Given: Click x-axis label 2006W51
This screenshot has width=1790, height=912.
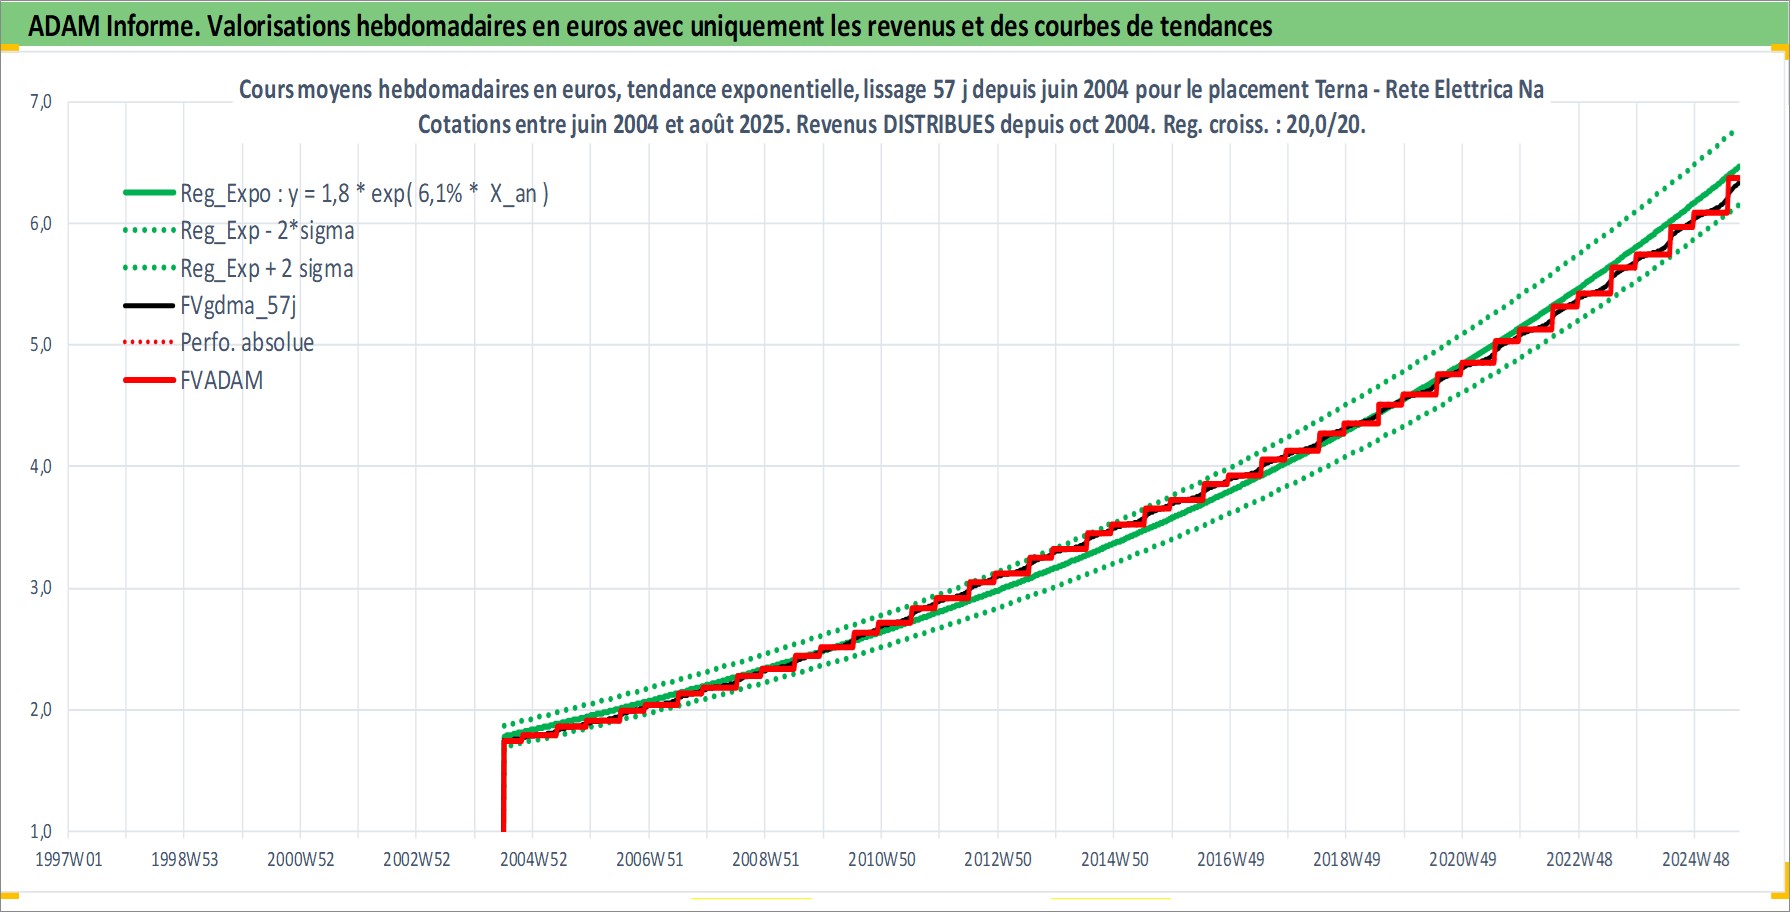Looking at the screenshot, I should point(649,859).
